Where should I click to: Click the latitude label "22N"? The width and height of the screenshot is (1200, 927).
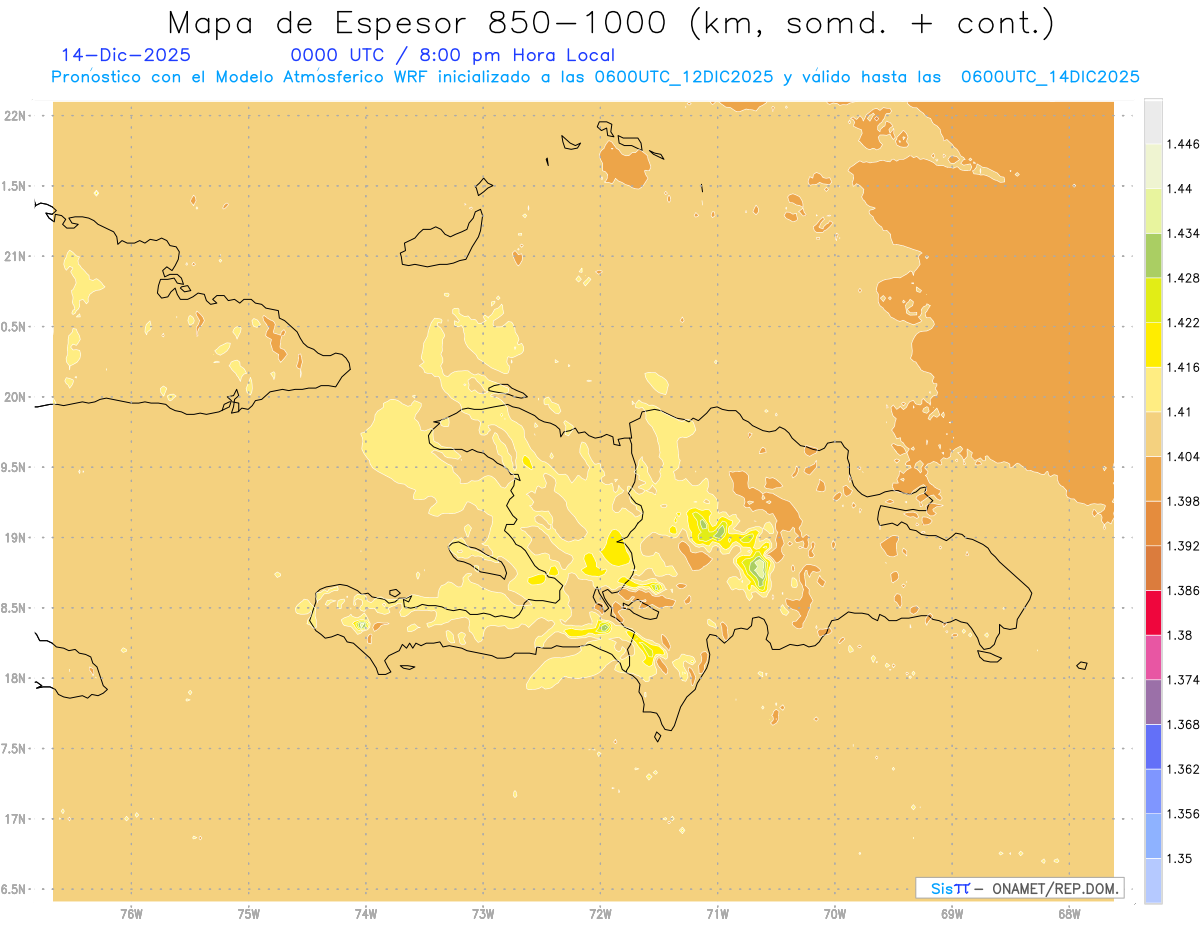coord(16,116)
